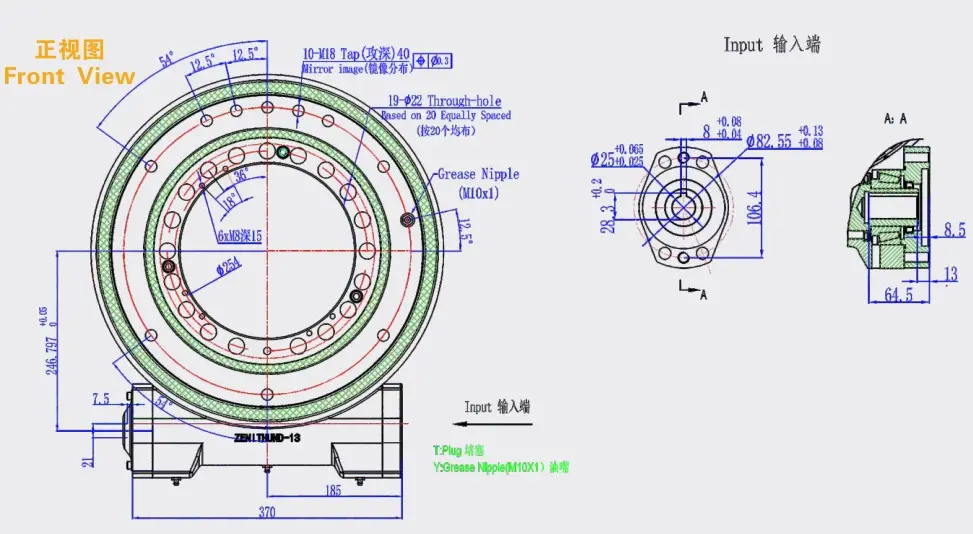Click the "Grease Nipple (M10x1)" label
The width and height of the screenshot is (973, 534).
(x=478, y=183)
